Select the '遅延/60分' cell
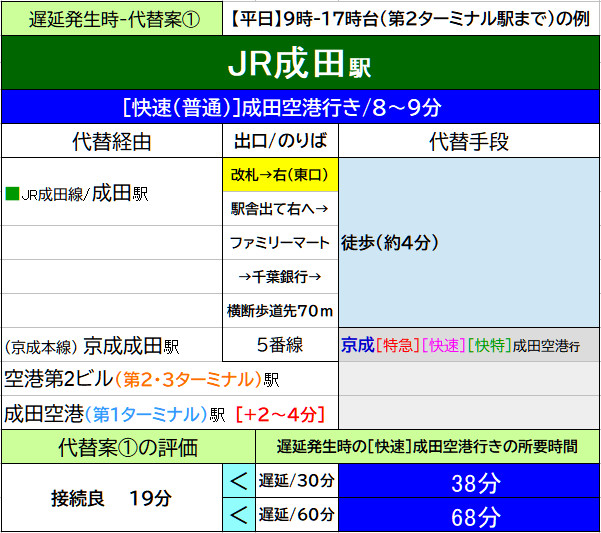This screenshot has width=601, height=533. pos(297,515)
